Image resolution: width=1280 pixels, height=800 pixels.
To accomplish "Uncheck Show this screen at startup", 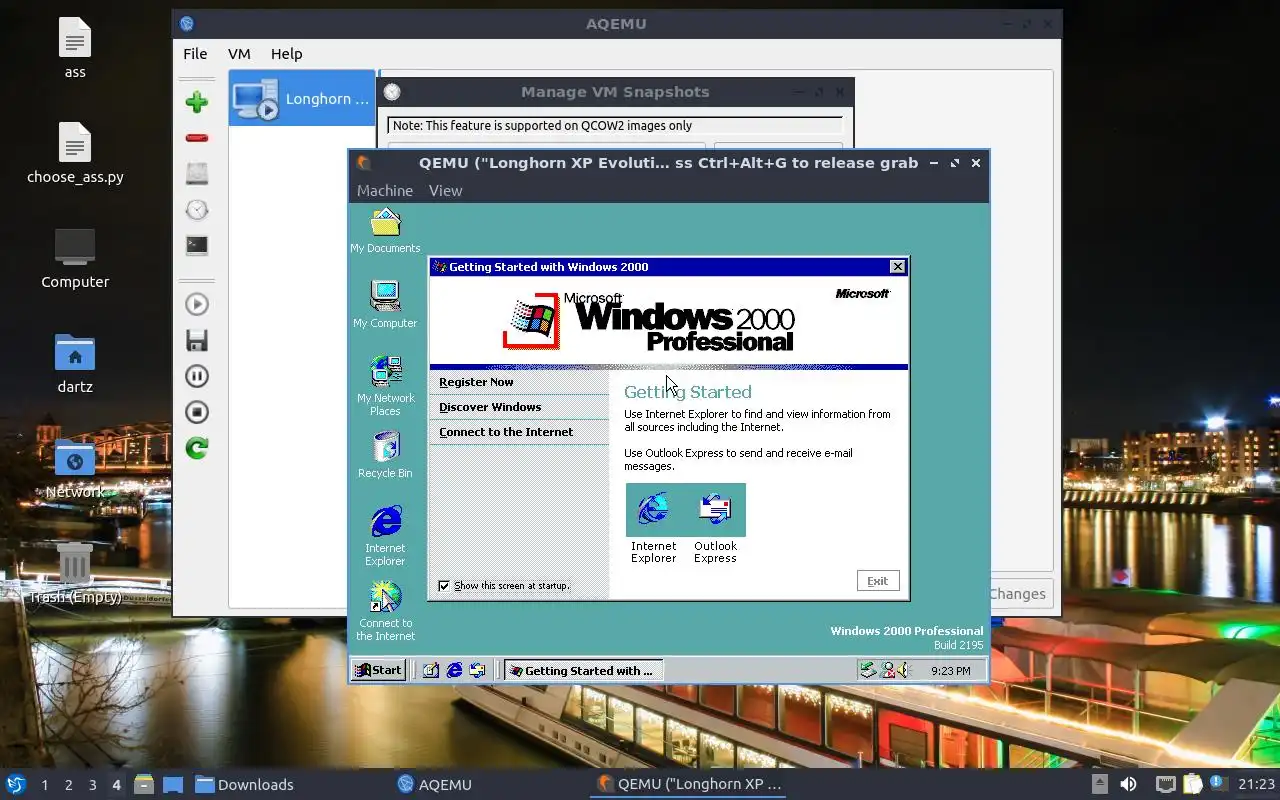I will tap(445, 586).
